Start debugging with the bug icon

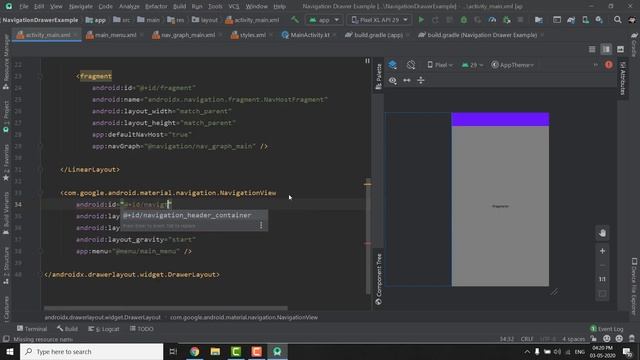(464, 20)
